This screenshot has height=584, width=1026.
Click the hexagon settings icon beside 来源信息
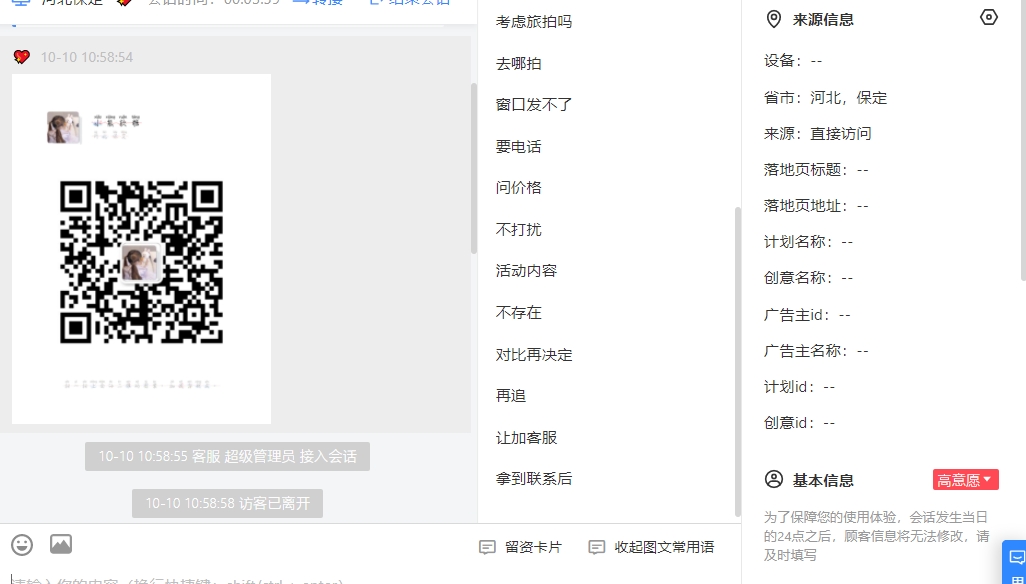click(x=989, y=18)
